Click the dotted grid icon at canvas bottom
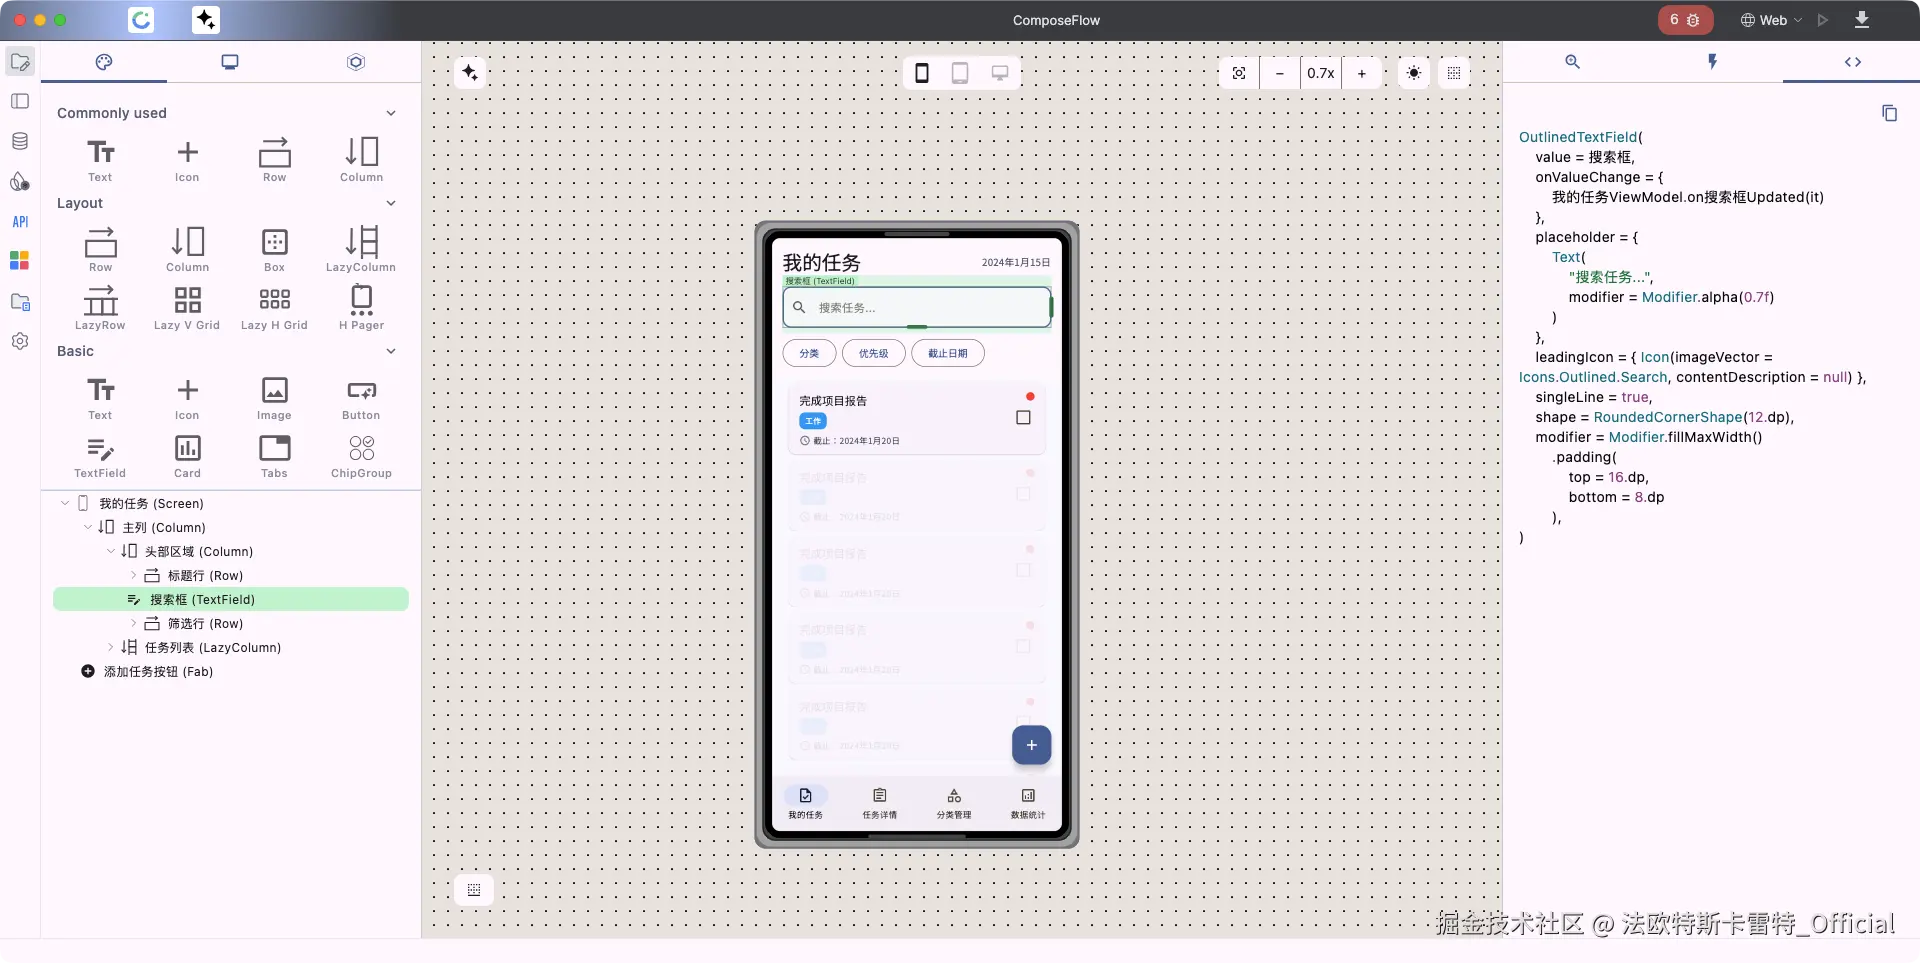 click(474, 889)
